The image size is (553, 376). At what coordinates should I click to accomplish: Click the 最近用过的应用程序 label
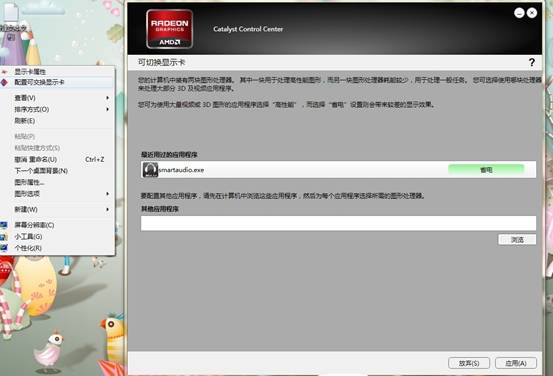169,154
